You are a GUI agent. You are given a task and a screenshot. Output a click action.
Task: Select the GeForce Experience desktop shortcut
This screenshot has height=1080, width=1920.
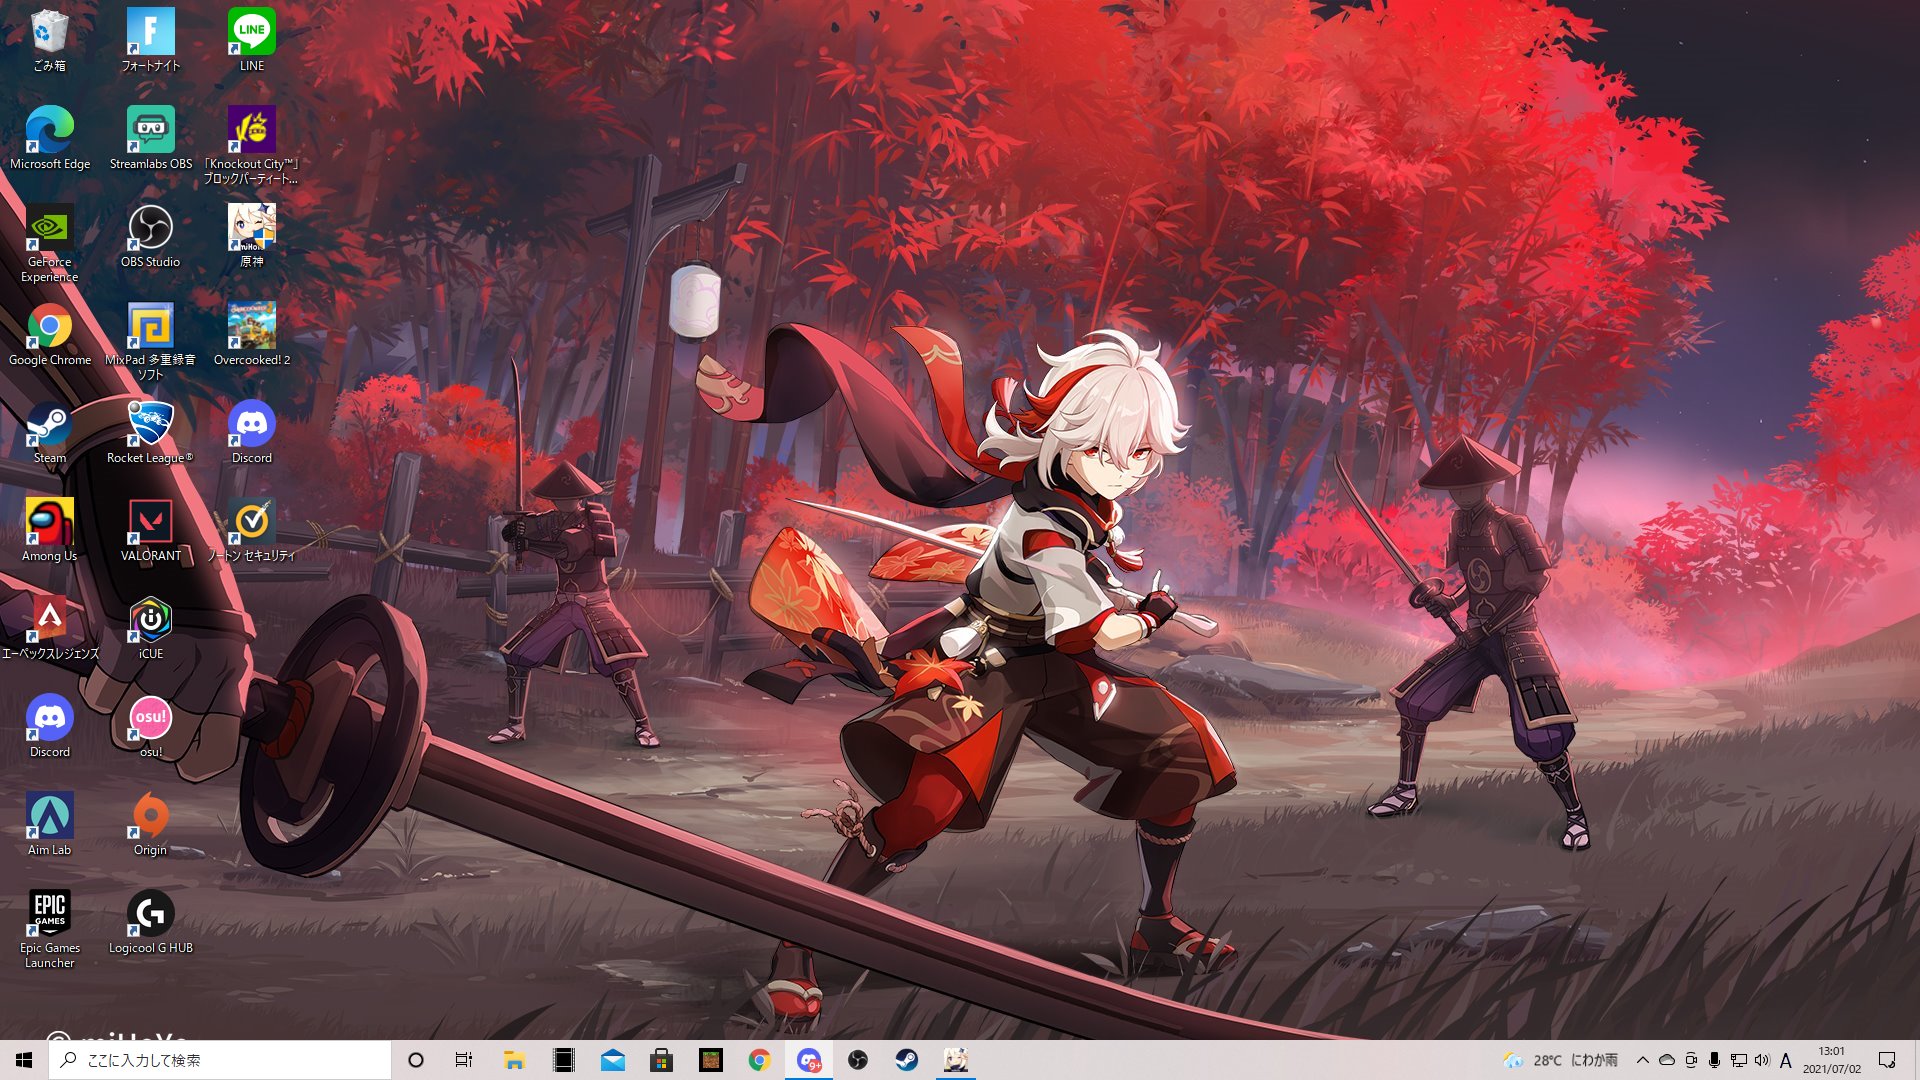[49, 243]
